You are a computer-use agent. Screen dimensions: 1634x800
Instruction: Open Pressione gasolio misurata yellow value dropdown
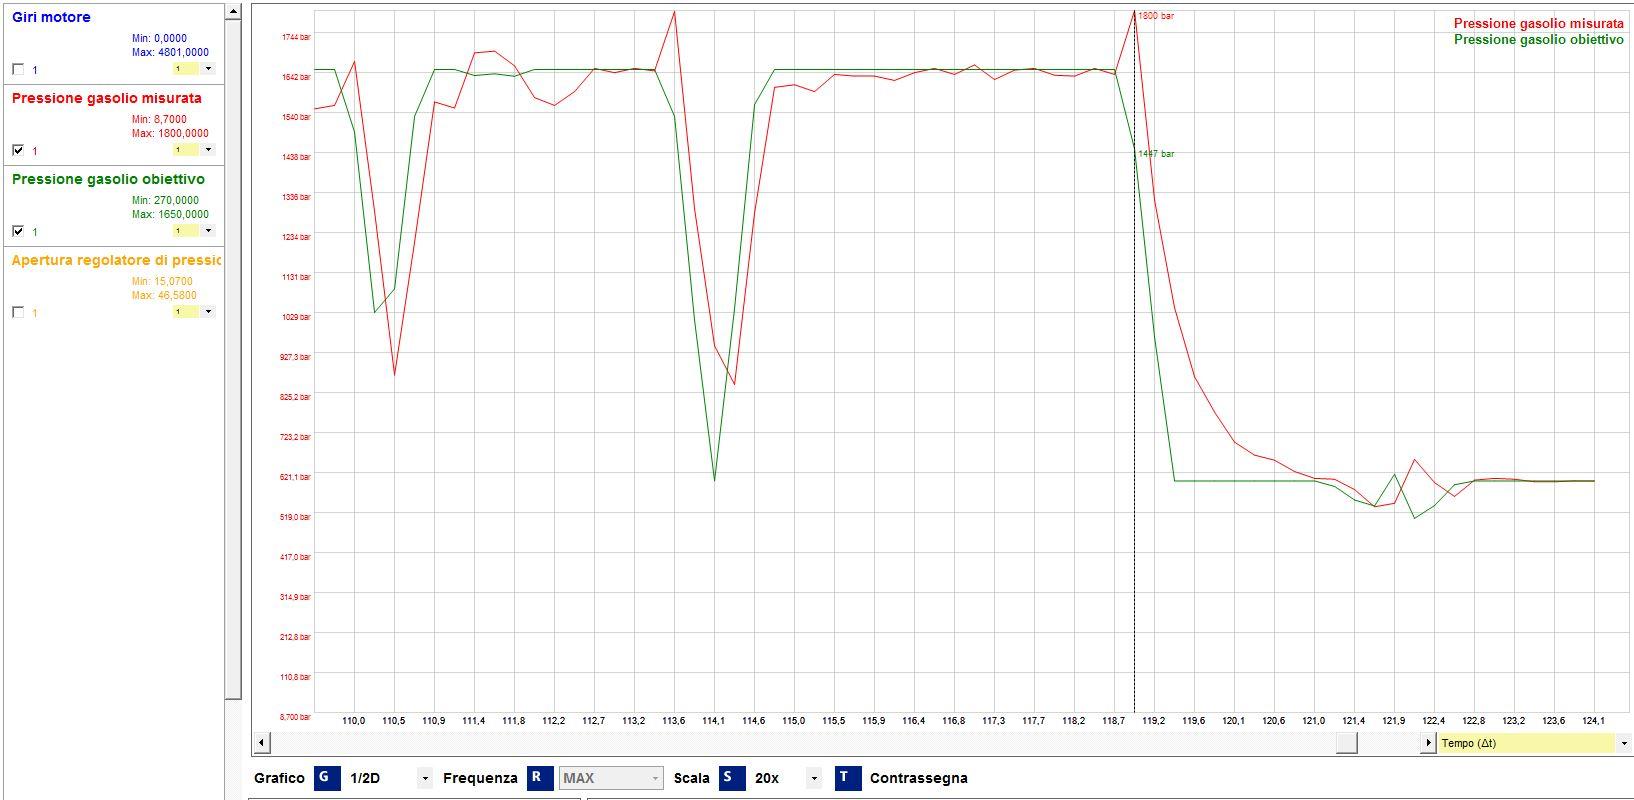[208, 150]
